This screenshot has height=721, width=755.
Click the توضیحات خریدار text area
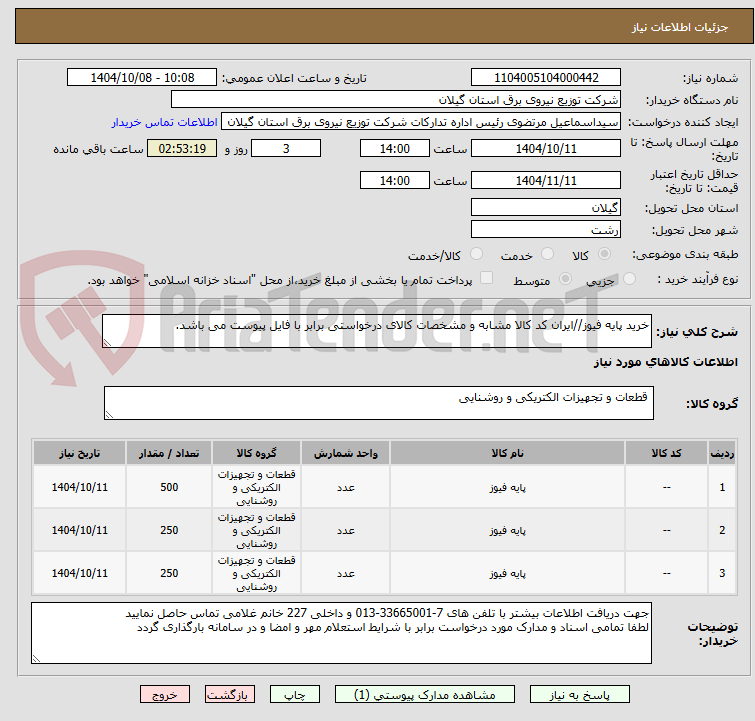click(341, 633)
